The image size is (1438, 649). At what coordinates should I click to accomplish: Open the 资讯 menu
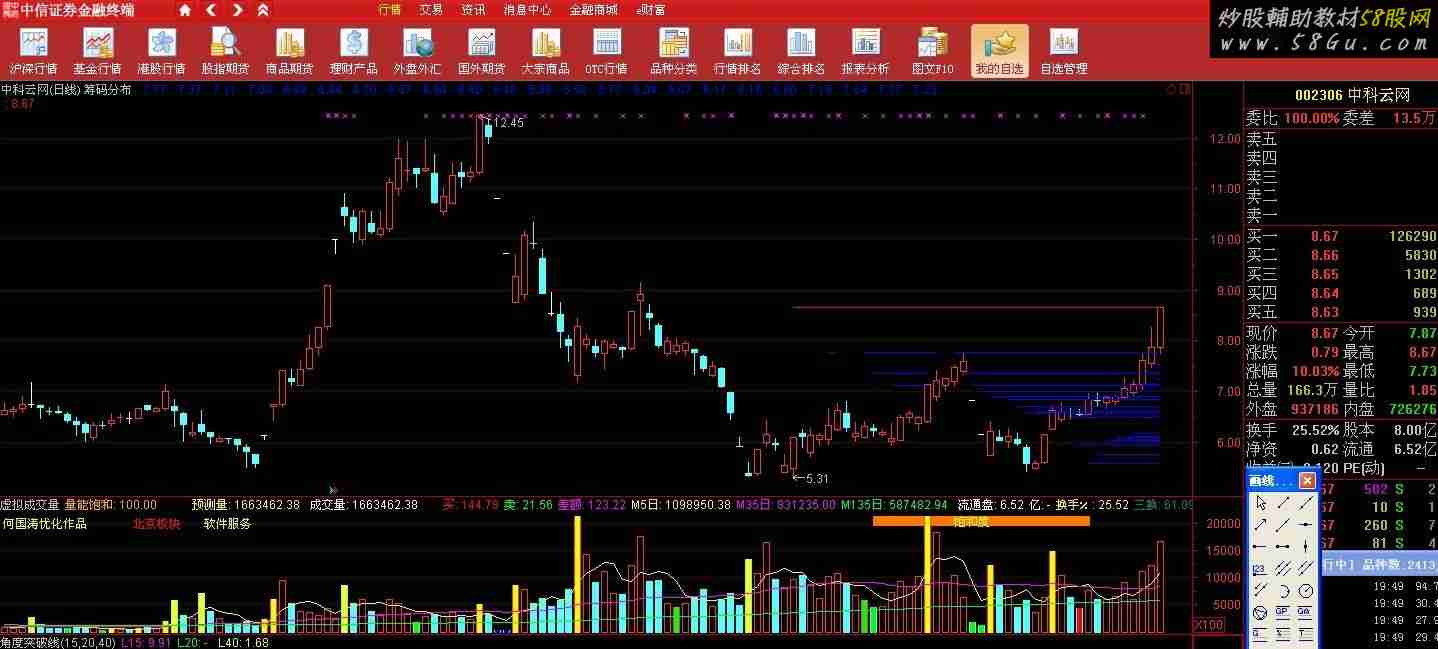pos(473,10)
